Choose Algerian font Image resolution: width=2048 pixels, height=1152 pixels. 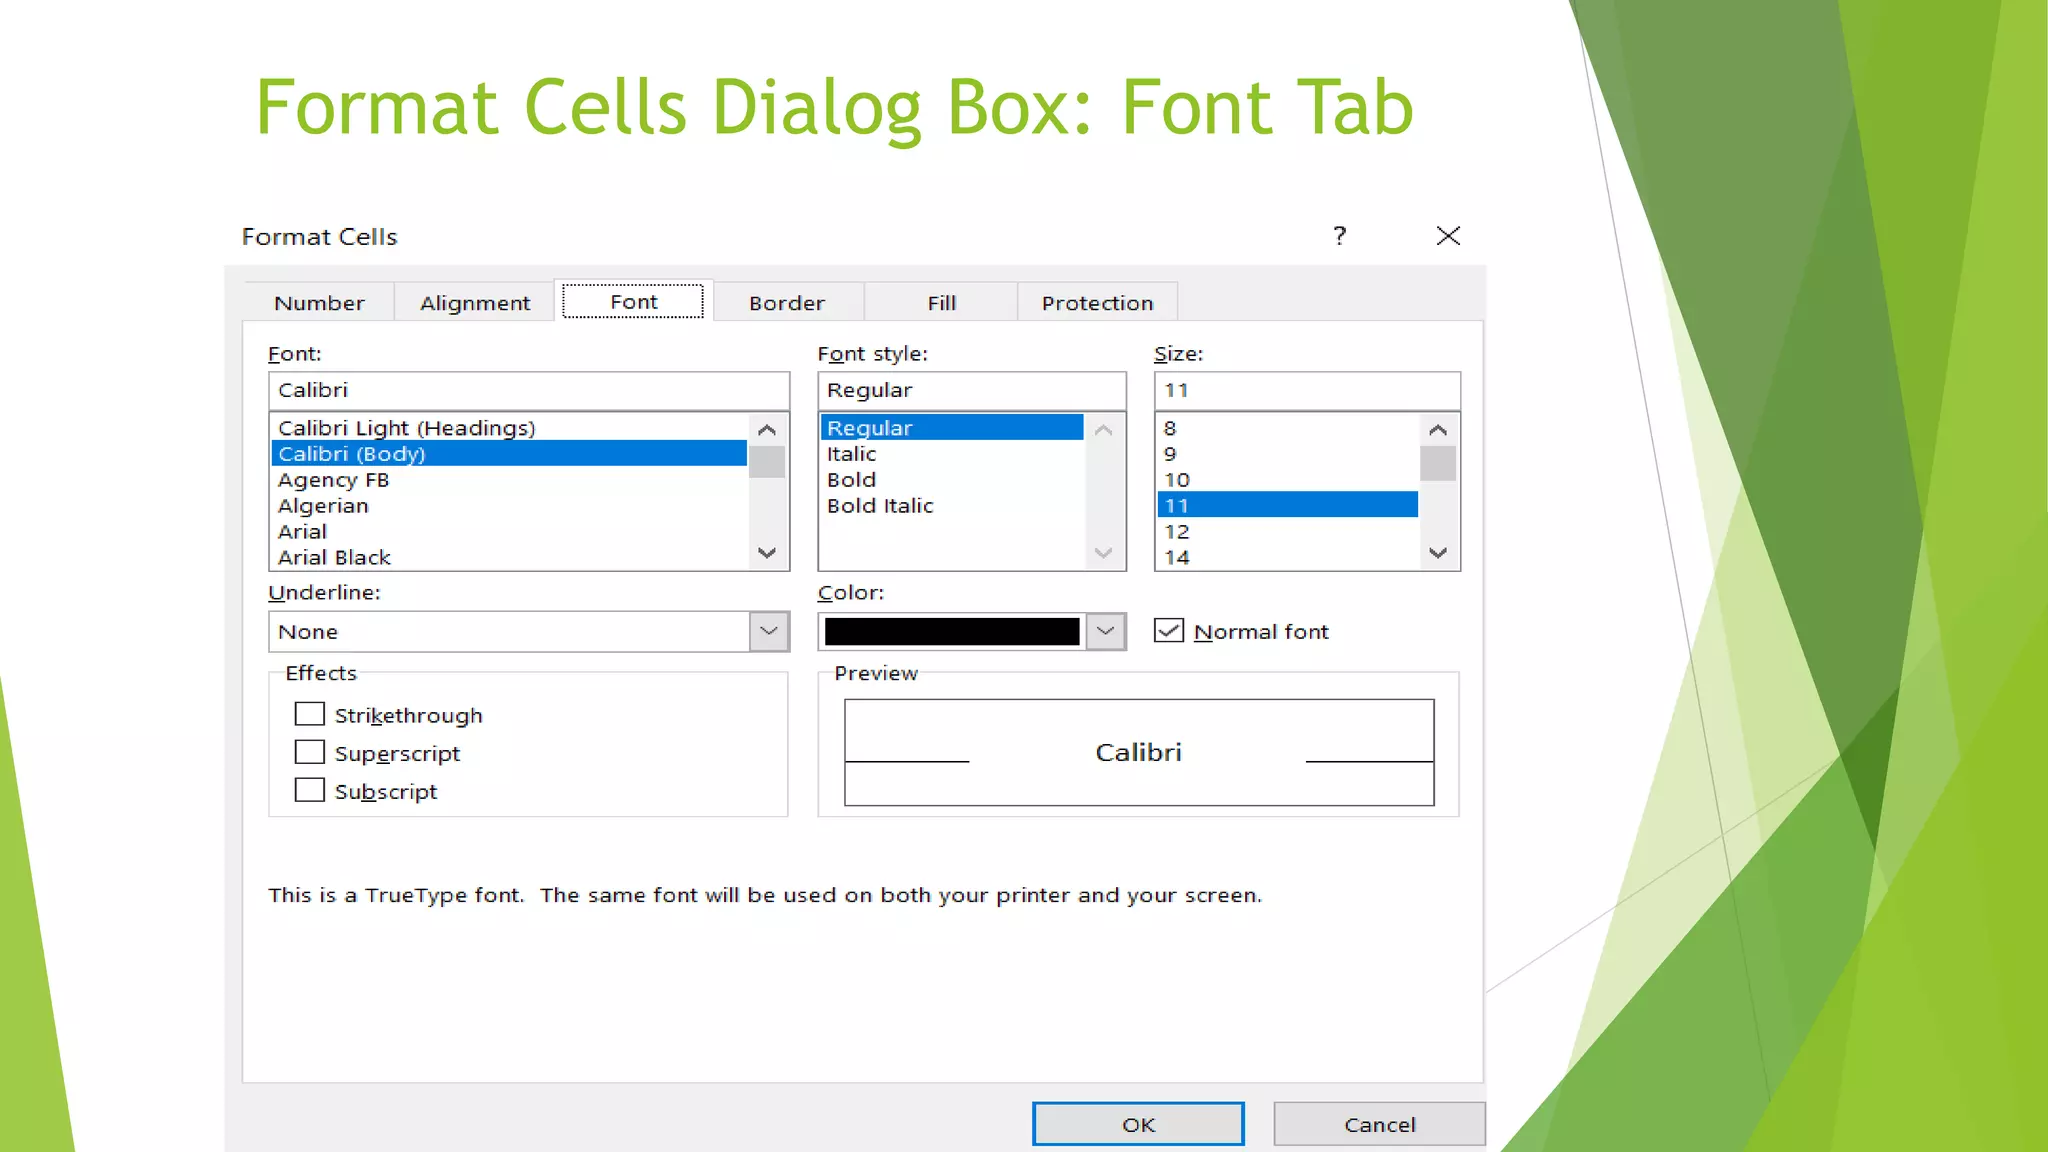[509, 506]
